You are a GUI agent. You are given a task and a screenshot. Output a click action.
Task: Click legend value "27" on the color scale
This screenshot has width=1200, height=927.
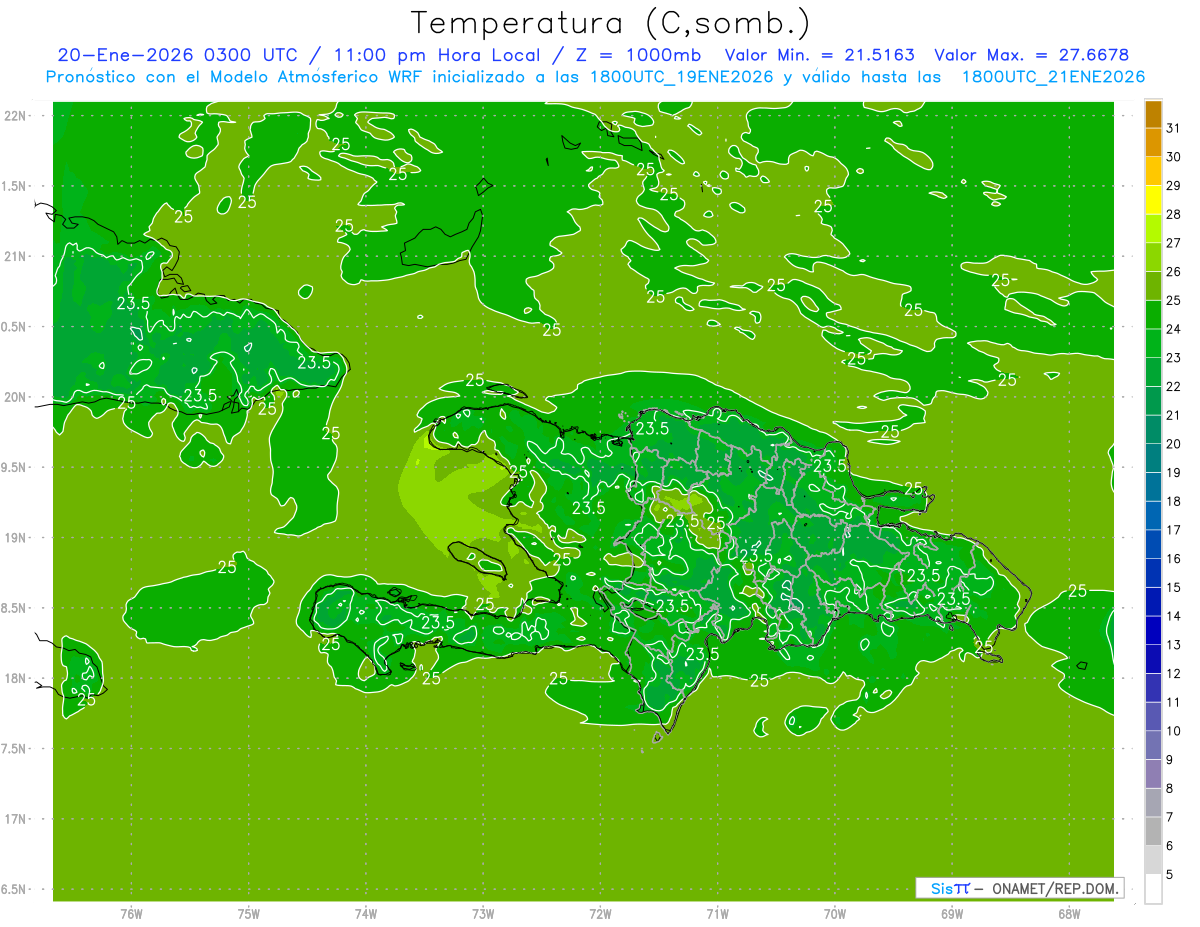coord(1174,243)
